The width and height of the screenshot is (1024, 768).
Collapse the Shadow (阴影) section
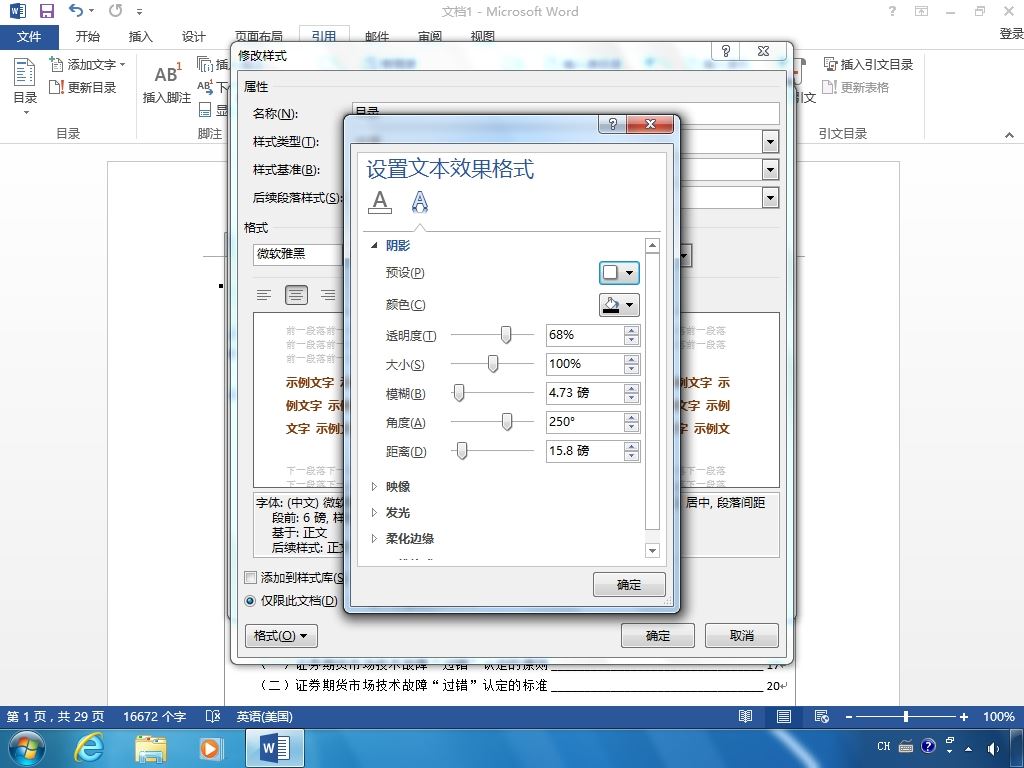point(374,246)
